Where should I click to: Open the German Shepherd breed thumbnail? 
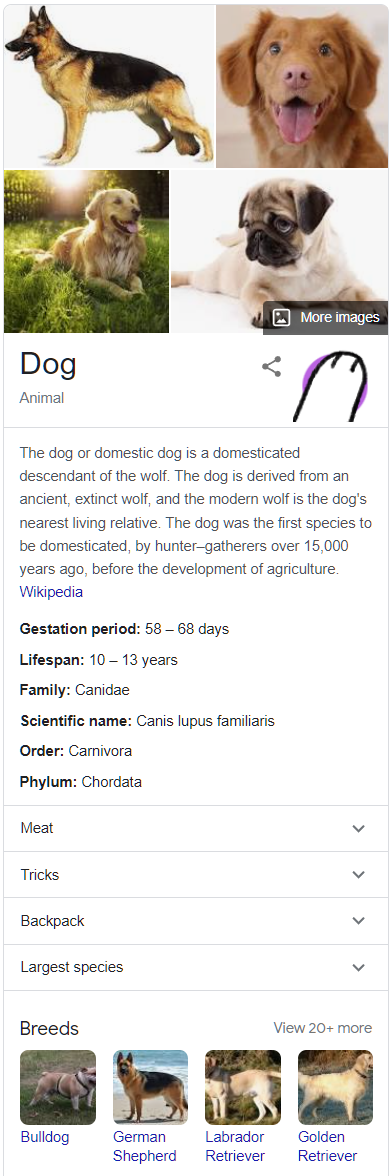[x=151, y=1088]
